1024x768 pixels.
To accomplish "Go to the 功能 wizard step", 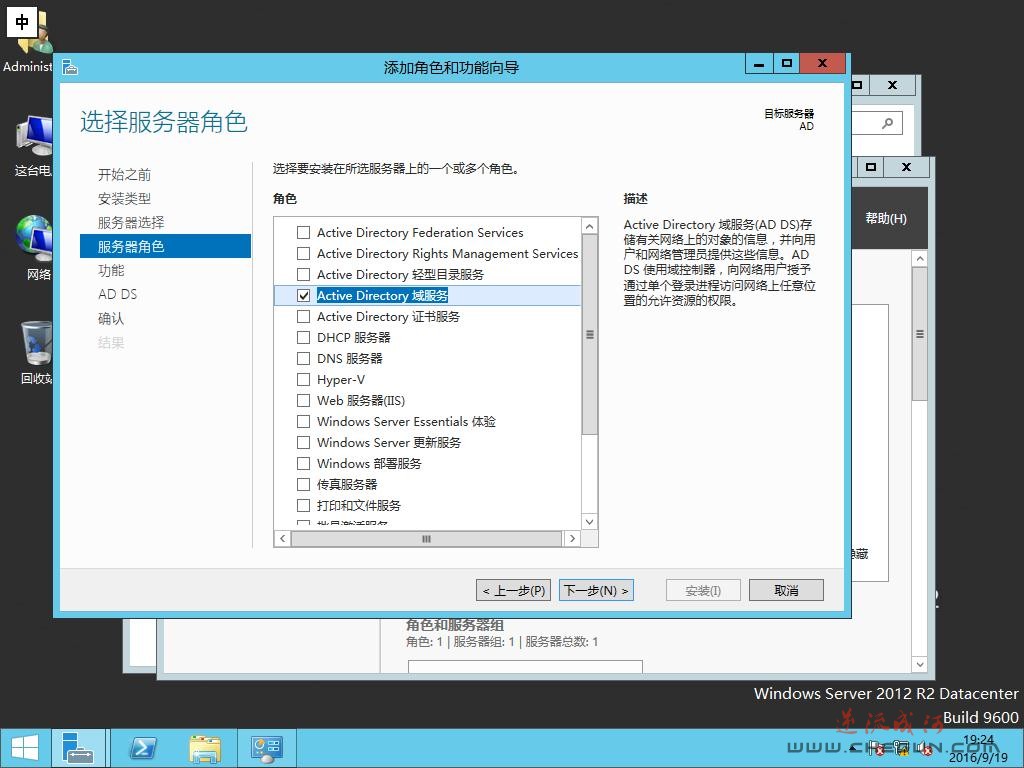I will tap(111, 270).
